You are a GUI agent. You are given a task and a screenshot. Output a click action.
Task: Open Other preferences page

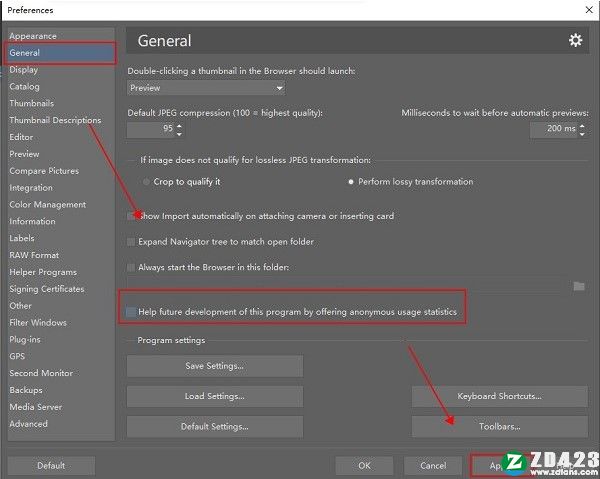click(21, 306)
